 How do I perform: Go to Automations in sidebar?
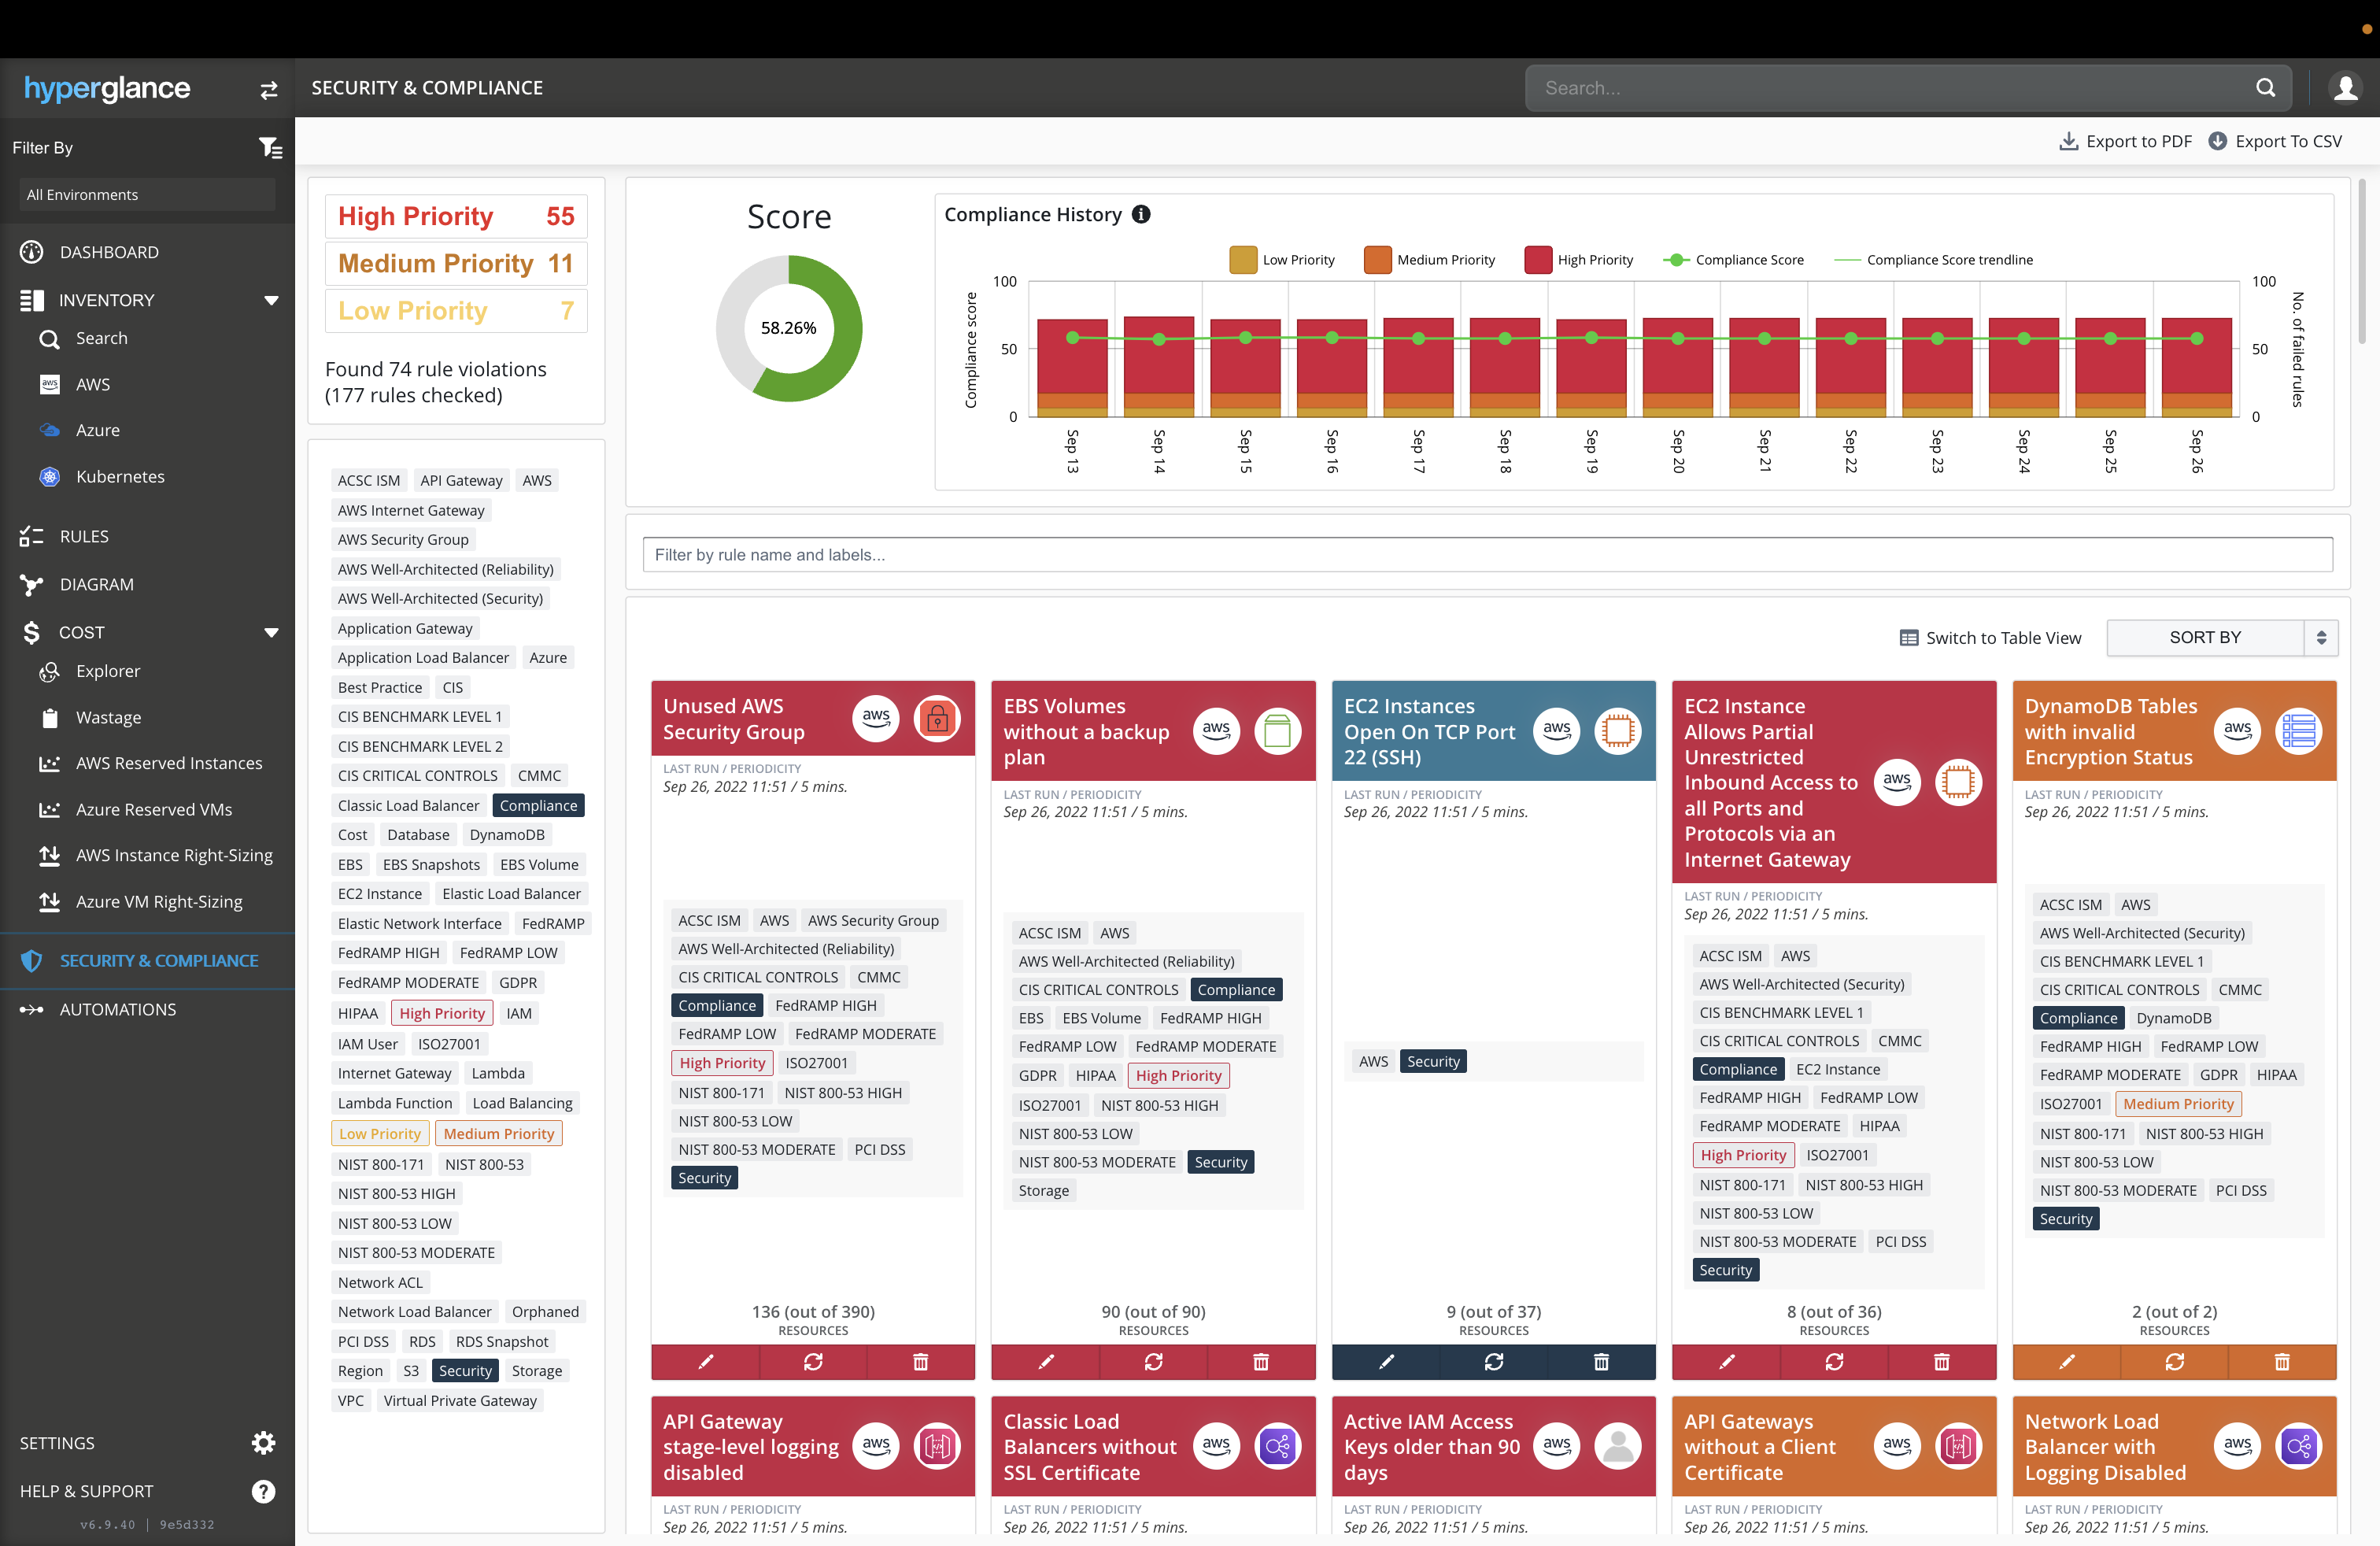[117, 1009]
